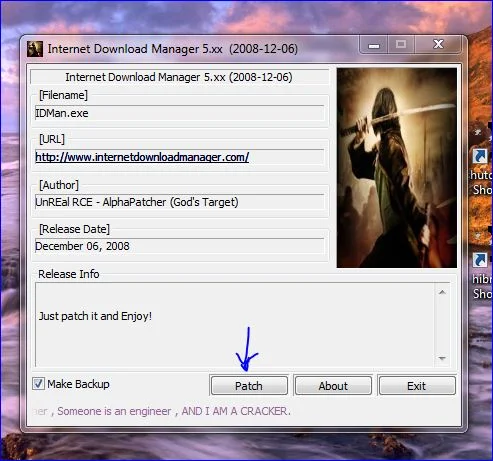Click inside the Release Info text area
Viewport: 493px width, 461px height.
(x=235, y=325)
